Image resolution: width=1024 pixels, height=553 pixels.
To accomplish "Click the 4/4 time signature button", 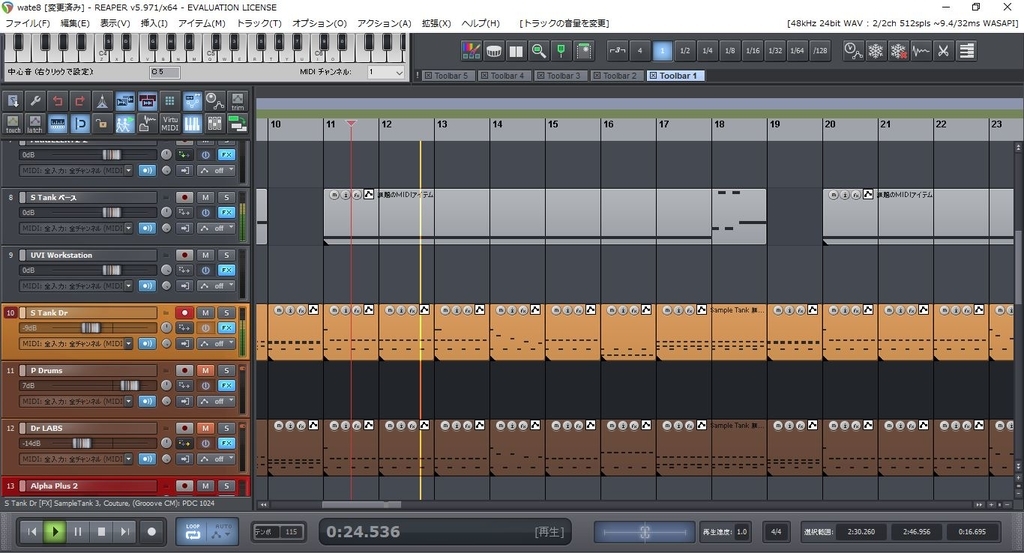I will click(776, 531).
